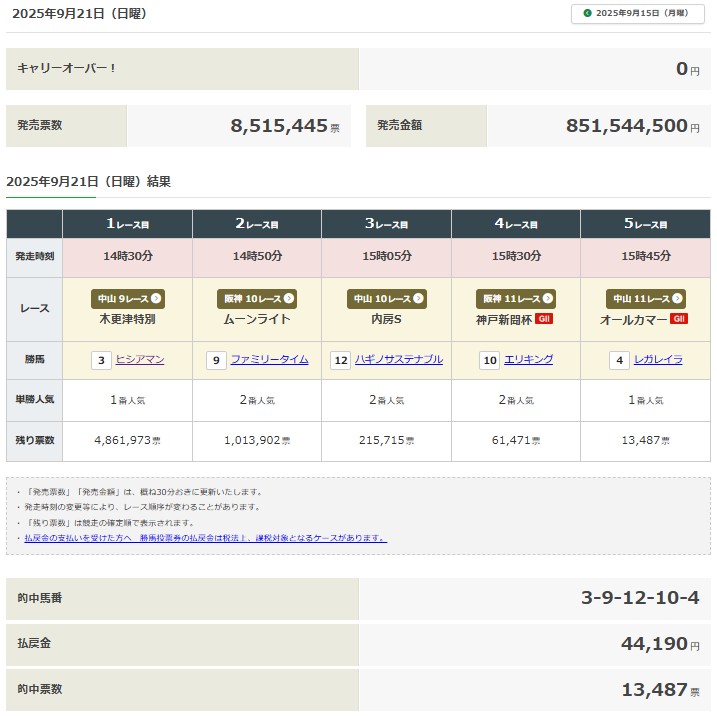Click horse number 3 box by ヒシアマン
Image resolution: width=717 pixels, height=716 pixels.
[x=101, y=360]
